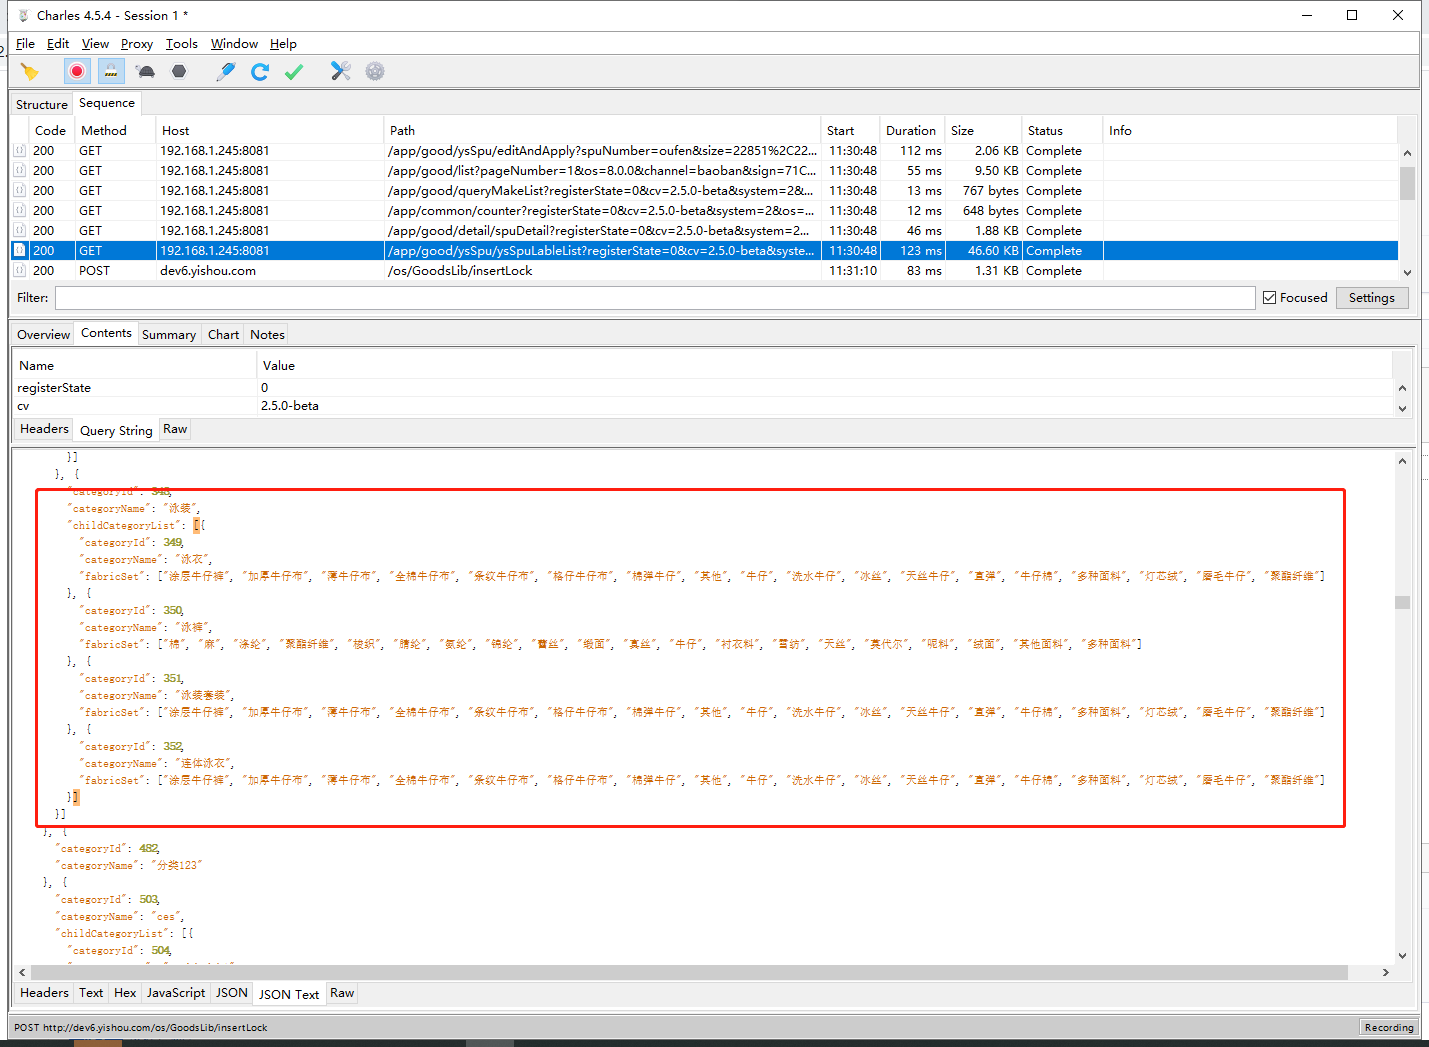Select the Query String tab
The height and width of the screenshot is (1047, 1429).
[116, 430]
